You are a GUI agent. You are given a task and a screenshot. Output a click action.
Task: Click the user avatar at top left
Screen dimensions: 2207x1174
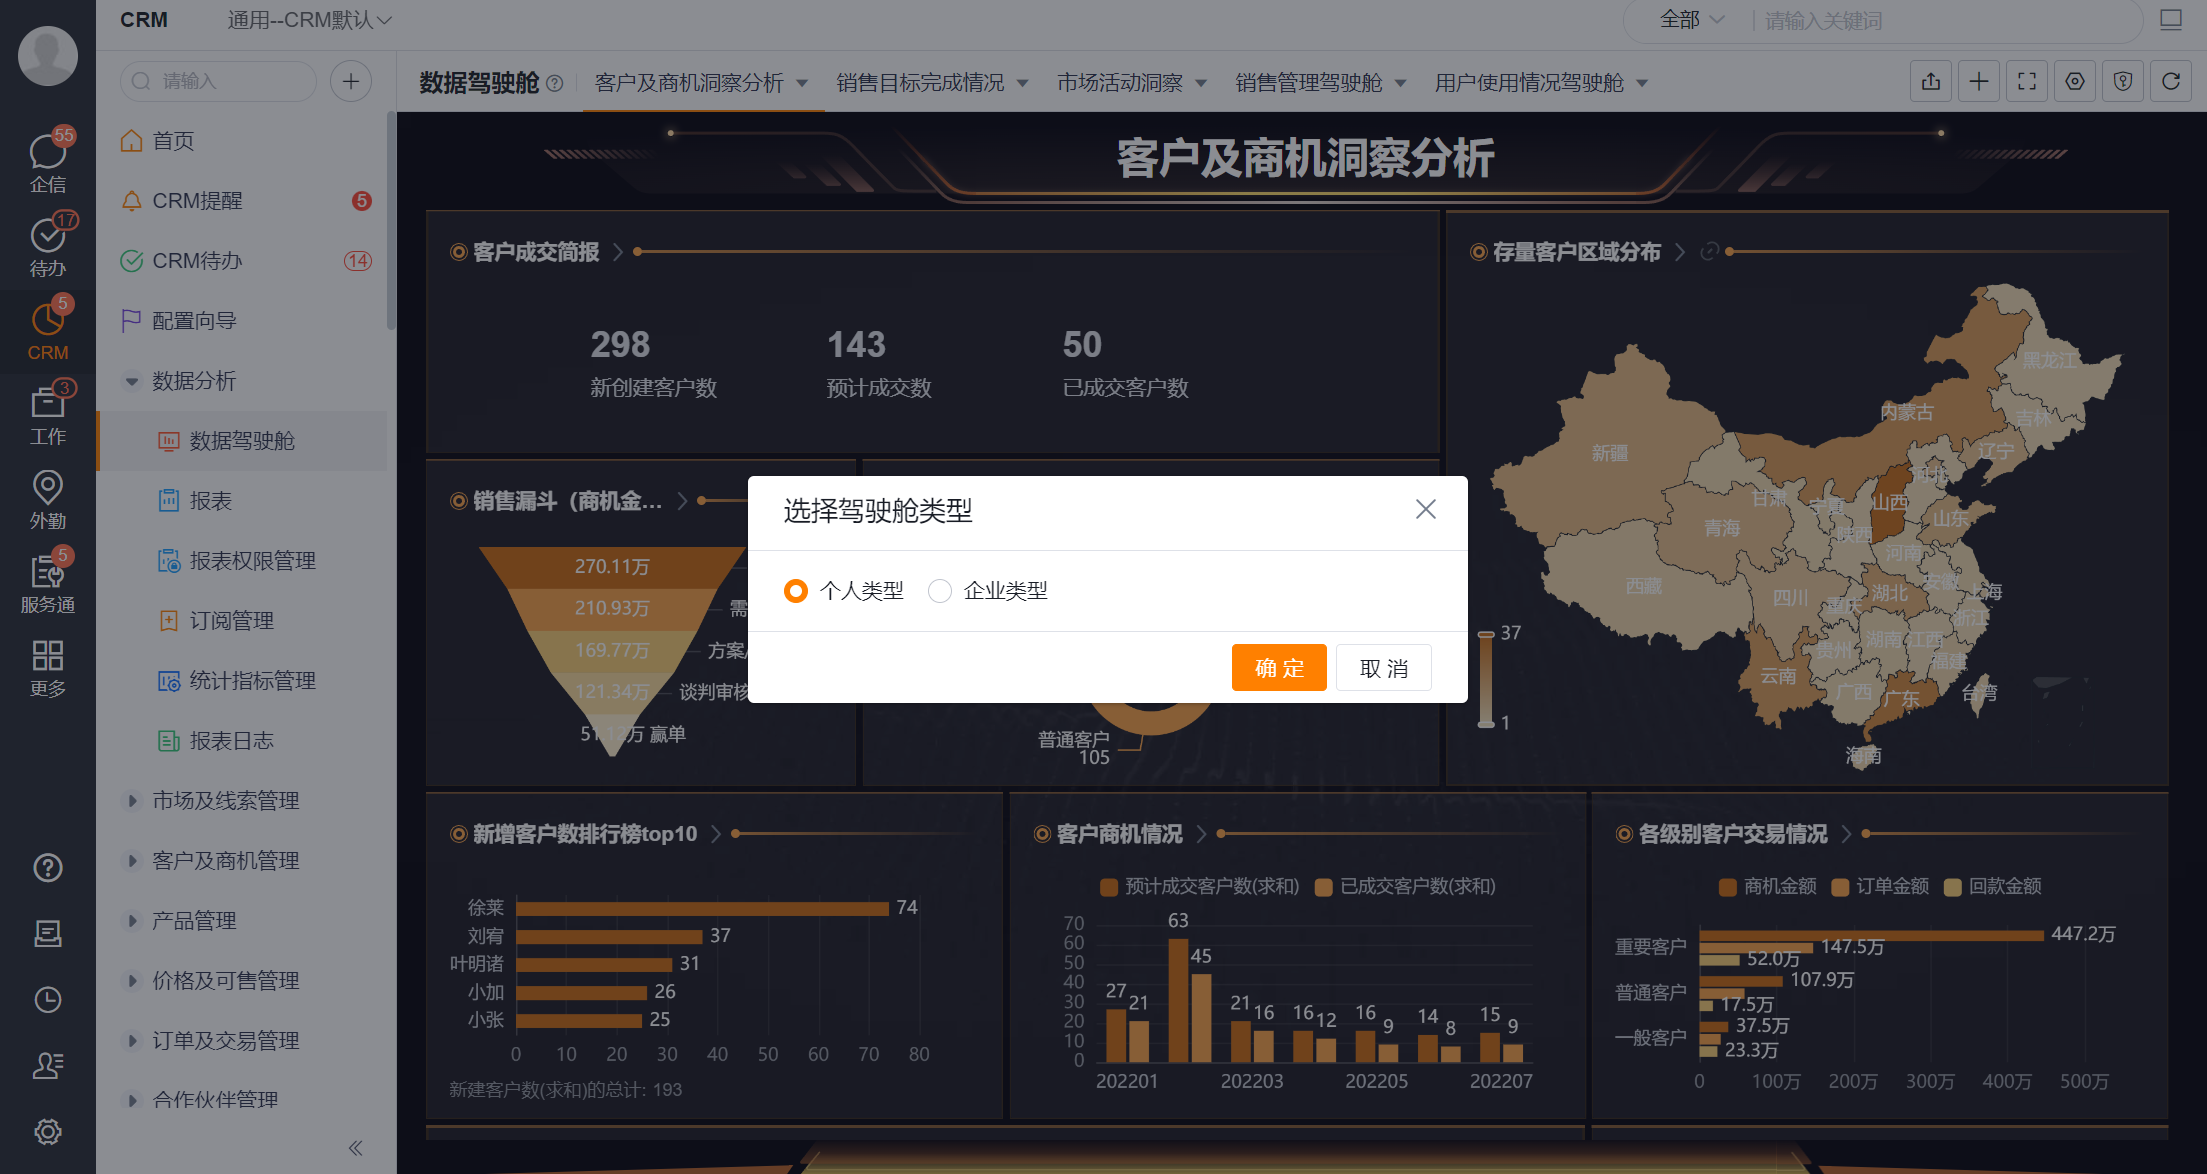[x=48, y=55]
